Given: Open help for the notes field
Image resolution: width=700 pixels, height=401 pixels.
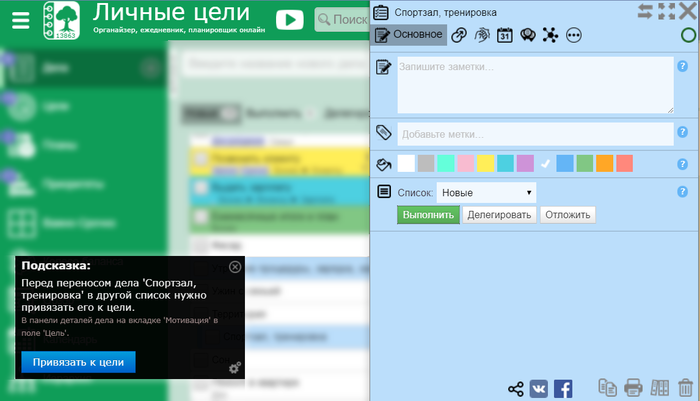Looking at the screenshot, I should 682,66.
